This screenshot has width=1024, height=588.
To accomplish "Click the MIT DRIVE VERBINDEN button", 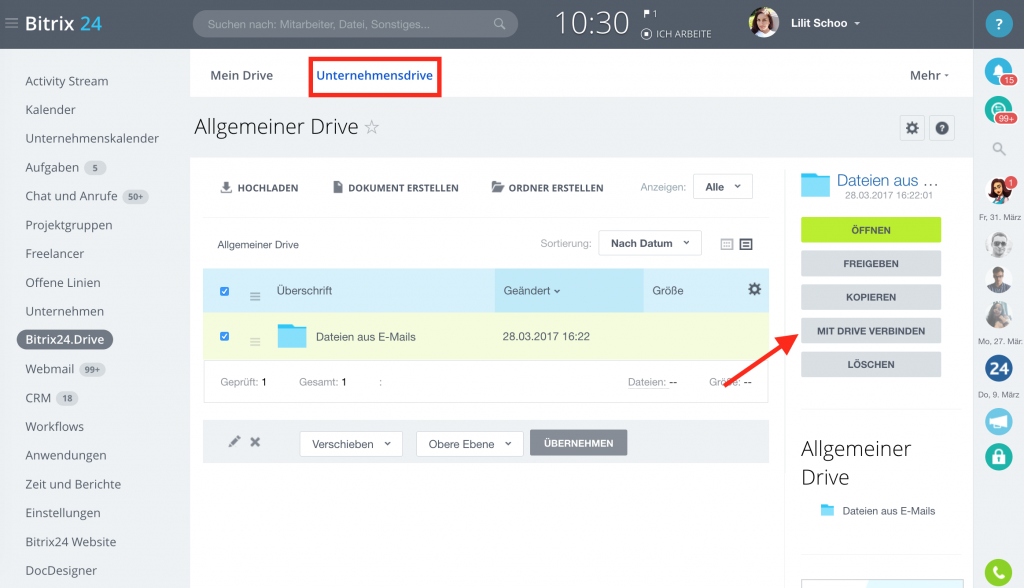I will (871, 331).
